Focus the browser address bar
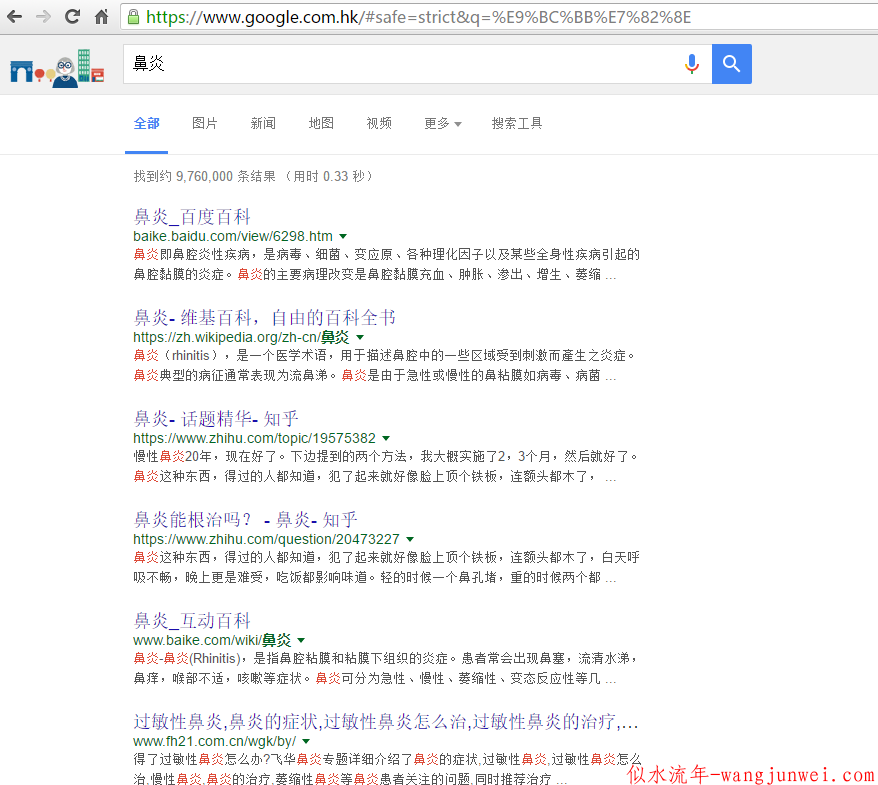The height and width of the screenshot is (785, 878). pos(498,17)
